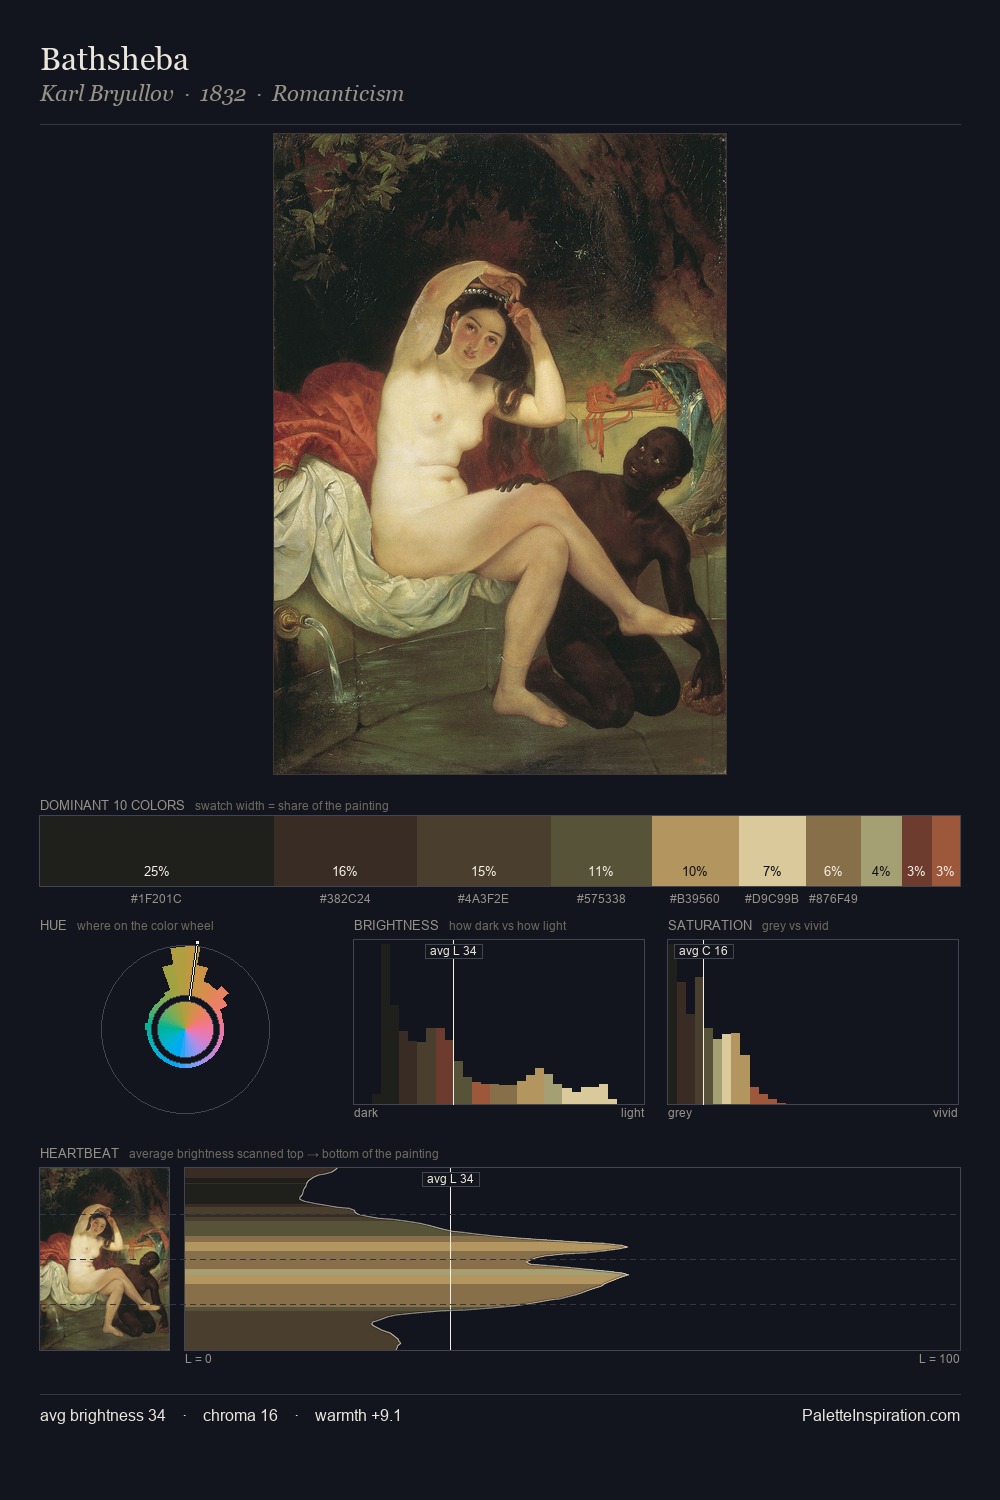Click artist name 'Karl Bryullov'
Image resolution: width=1000 pixels, height=1500 pixels.
click(x=106, y=94)
